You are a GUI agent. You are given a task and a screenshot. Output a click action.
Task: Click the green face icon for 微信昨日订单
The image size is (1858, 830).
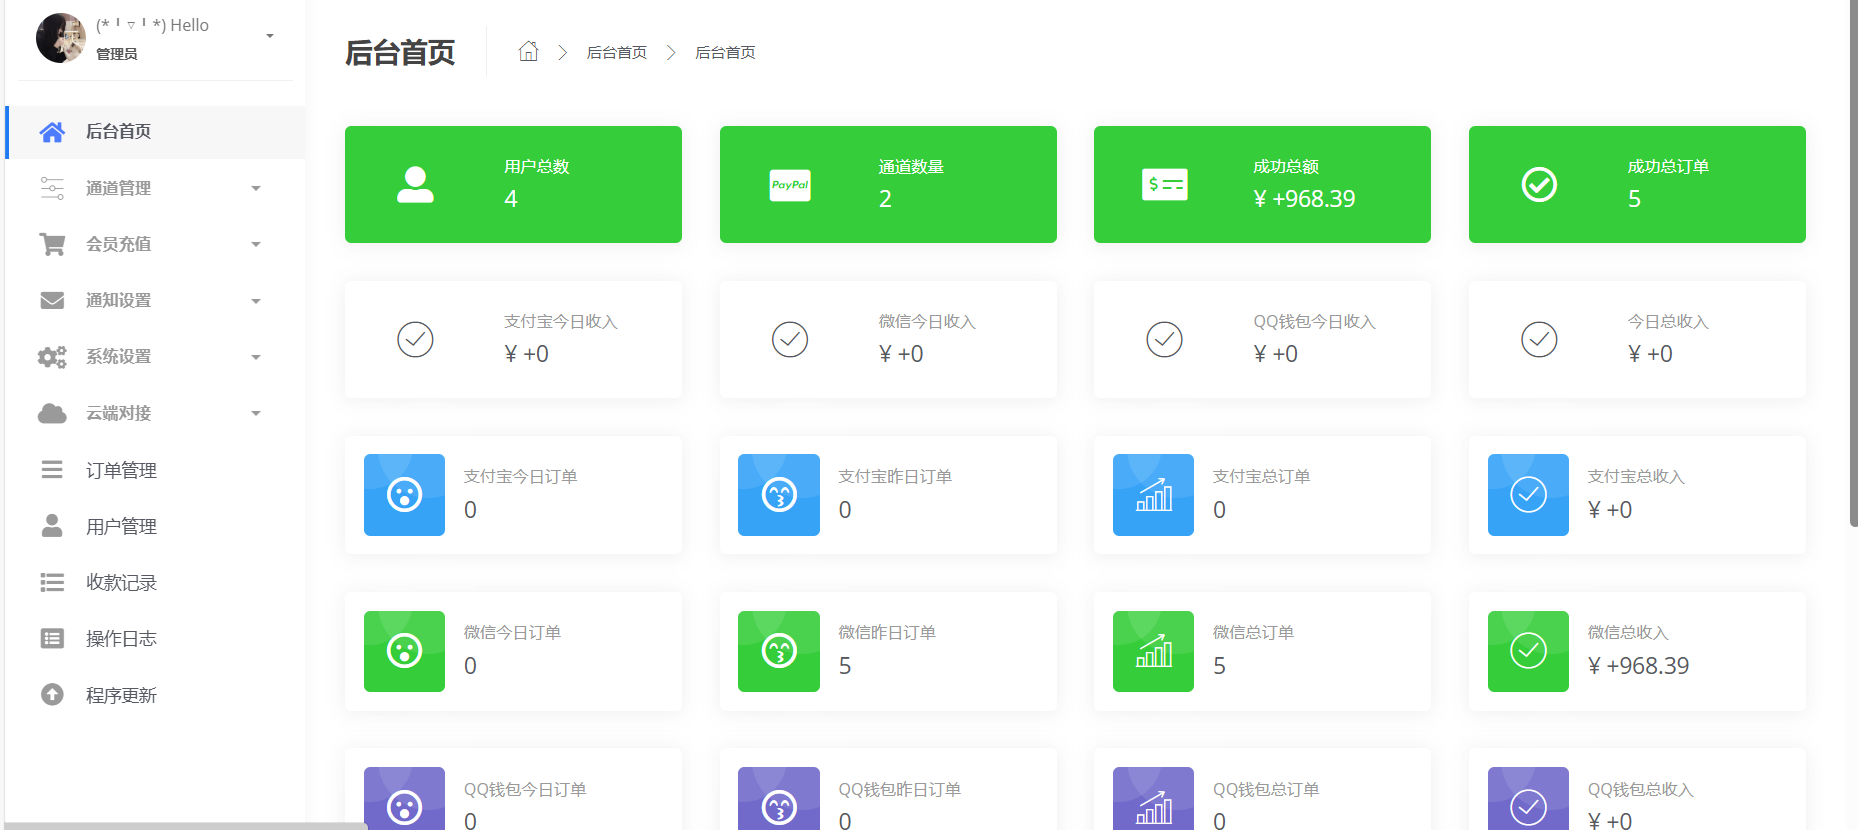pos(778,651)
